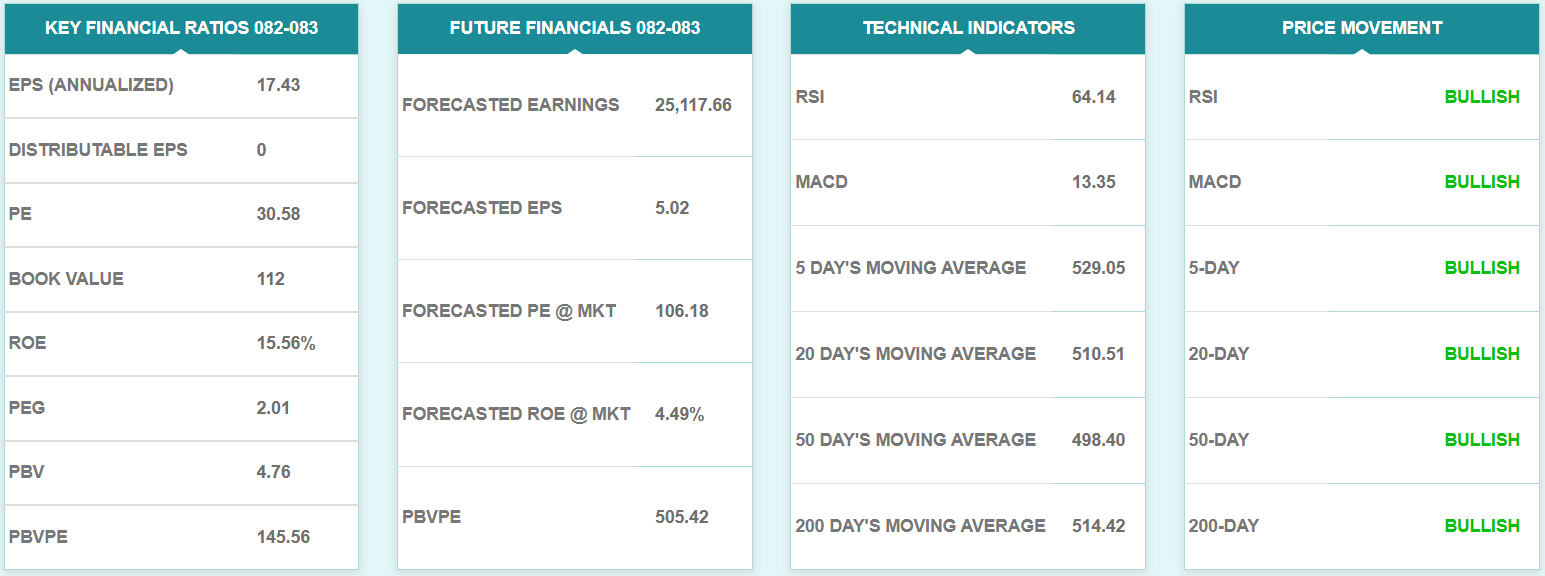Select the Technical Indicators panel header
Image resolution: width=1545 pixels, height=576 pixels.
pos(968,28)
